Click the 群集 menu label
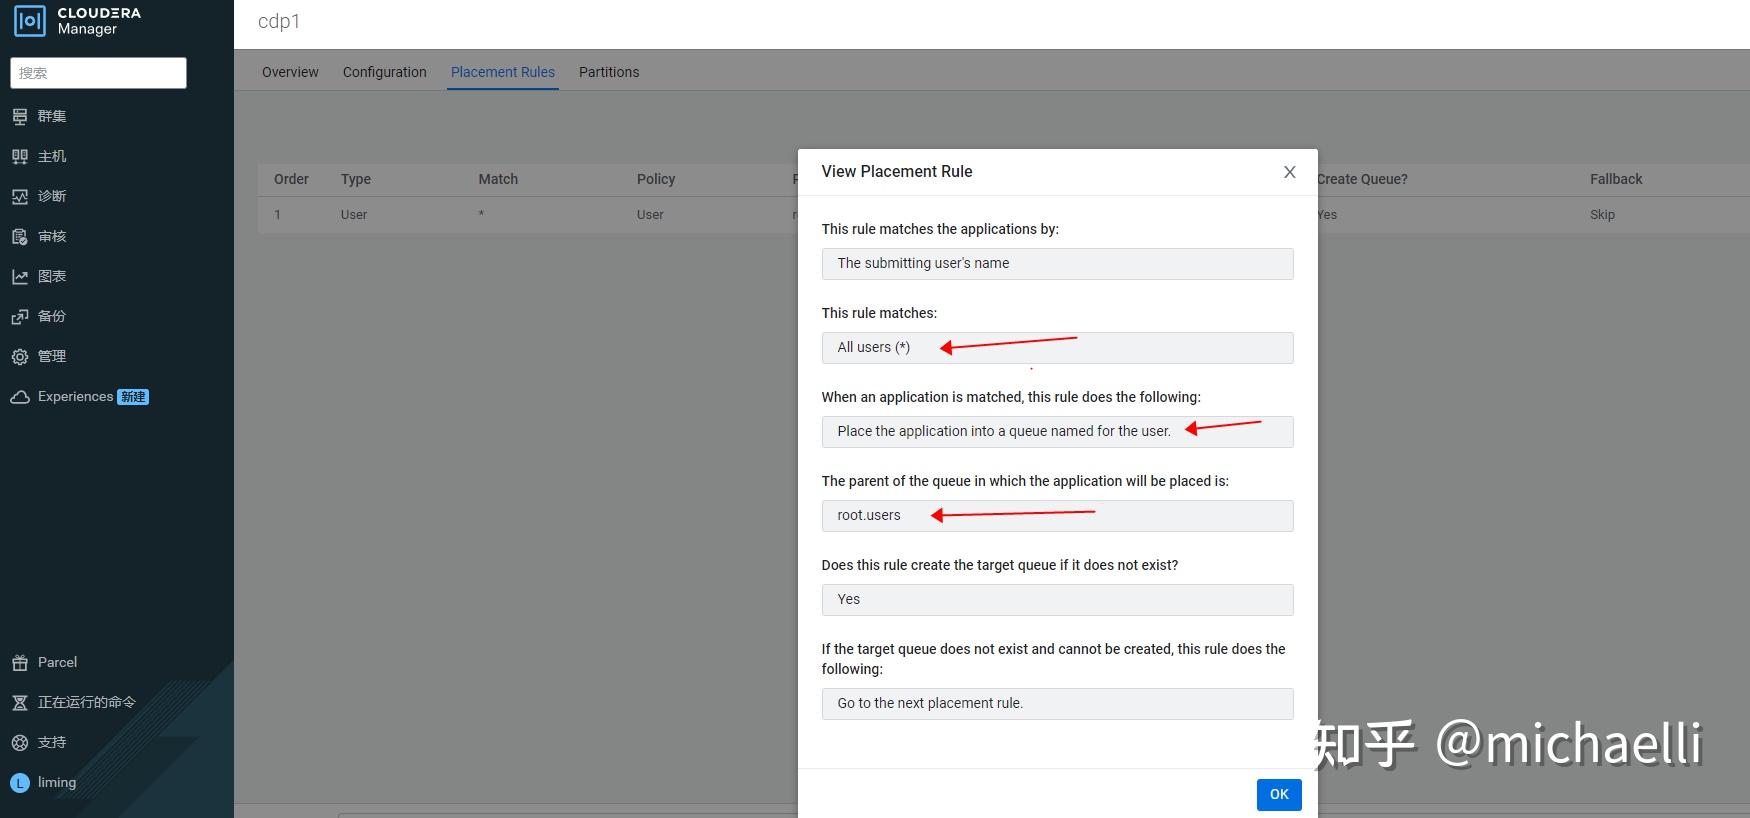 pos(52,116)
